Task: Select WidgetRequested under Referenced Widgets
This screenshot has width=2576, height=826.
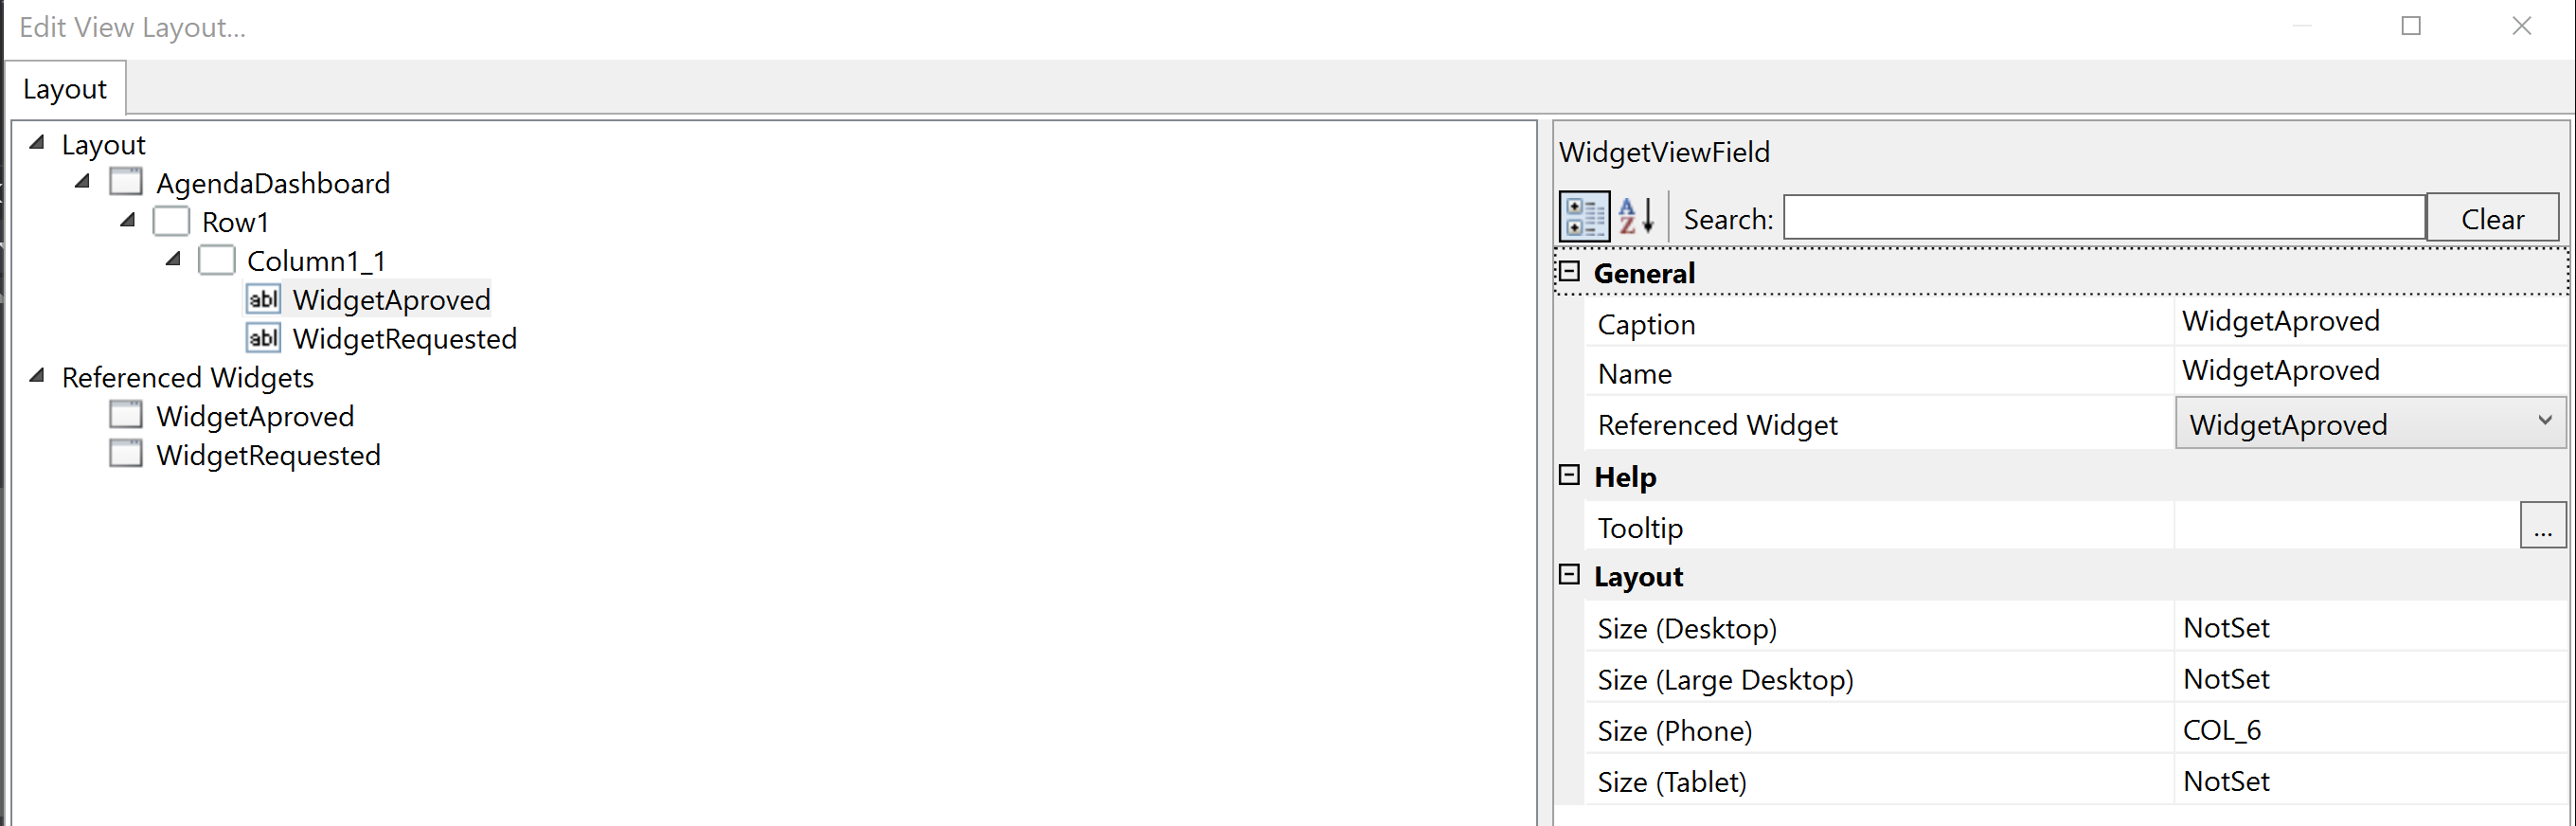Action: tap(268, 455)
